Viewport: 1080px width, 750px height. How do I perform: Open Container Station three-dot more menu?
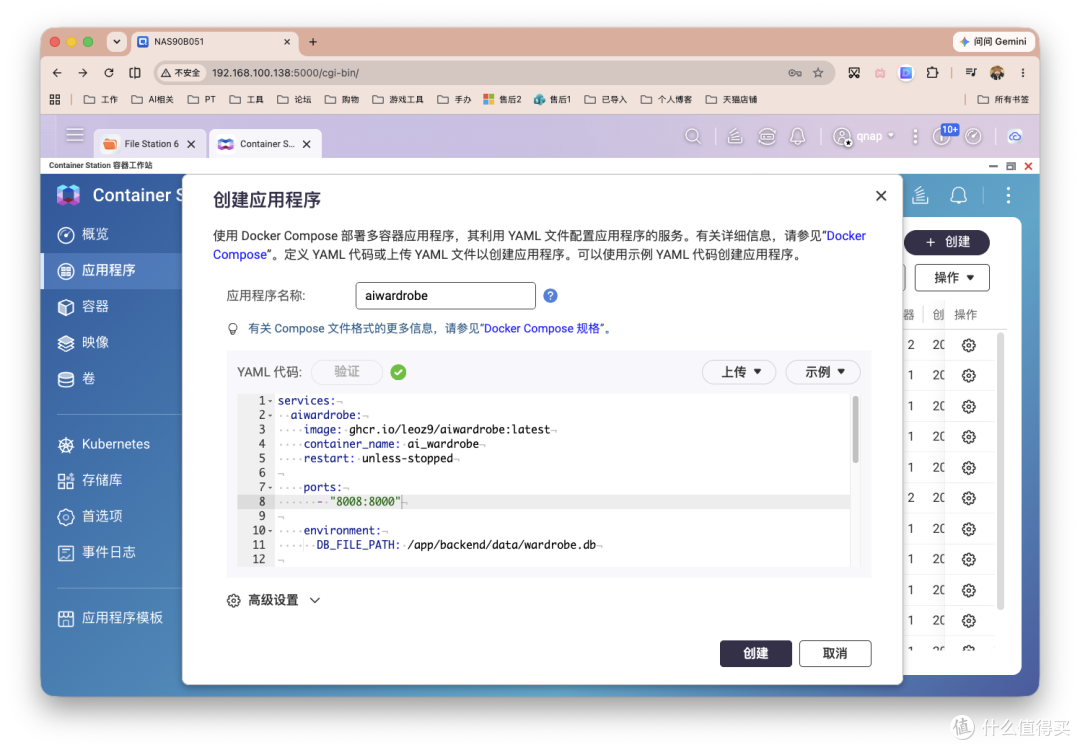click(x=1008, y=196)
